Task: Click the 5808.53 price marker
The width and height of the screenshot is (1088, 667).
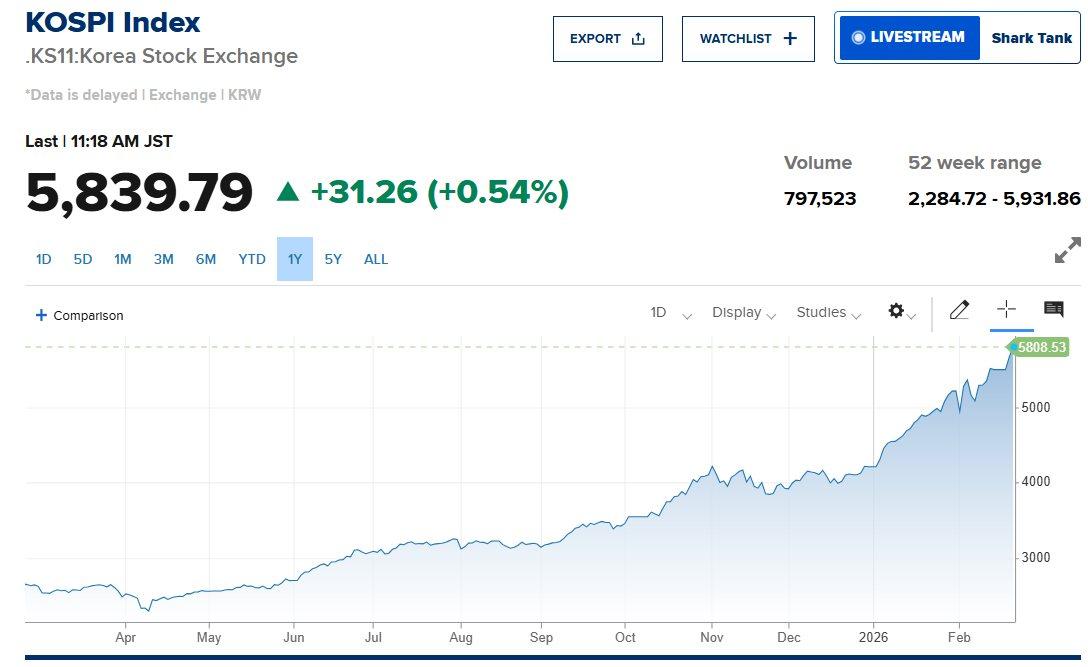Action: (x=1042, y=347)
